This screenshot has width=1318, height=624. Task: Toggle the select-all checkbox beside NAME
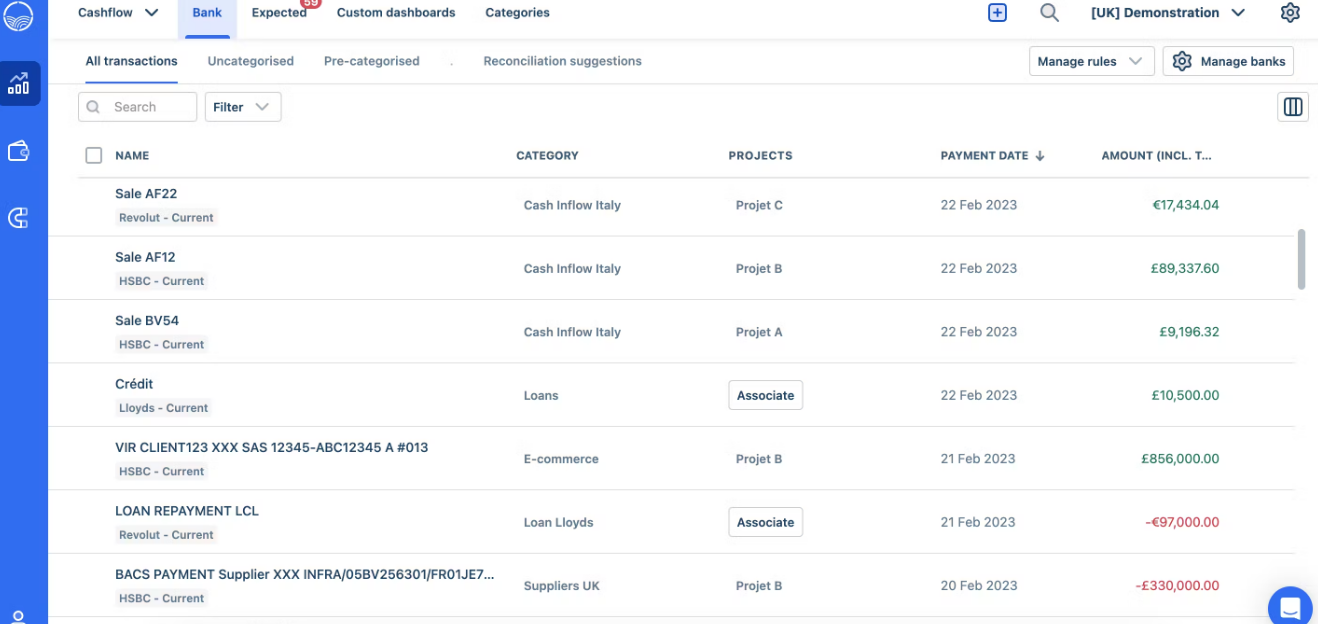coord(94,155)
